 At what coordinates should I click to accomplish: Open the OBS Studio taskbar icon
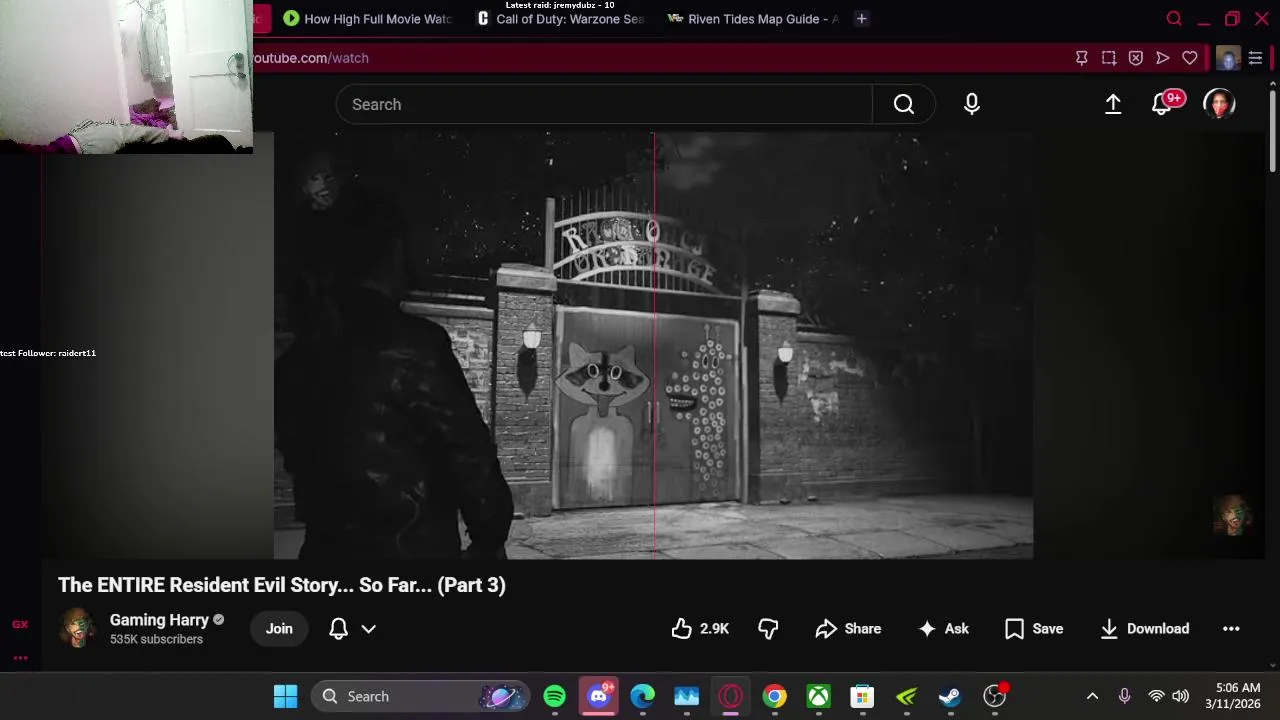click(994, 696)
